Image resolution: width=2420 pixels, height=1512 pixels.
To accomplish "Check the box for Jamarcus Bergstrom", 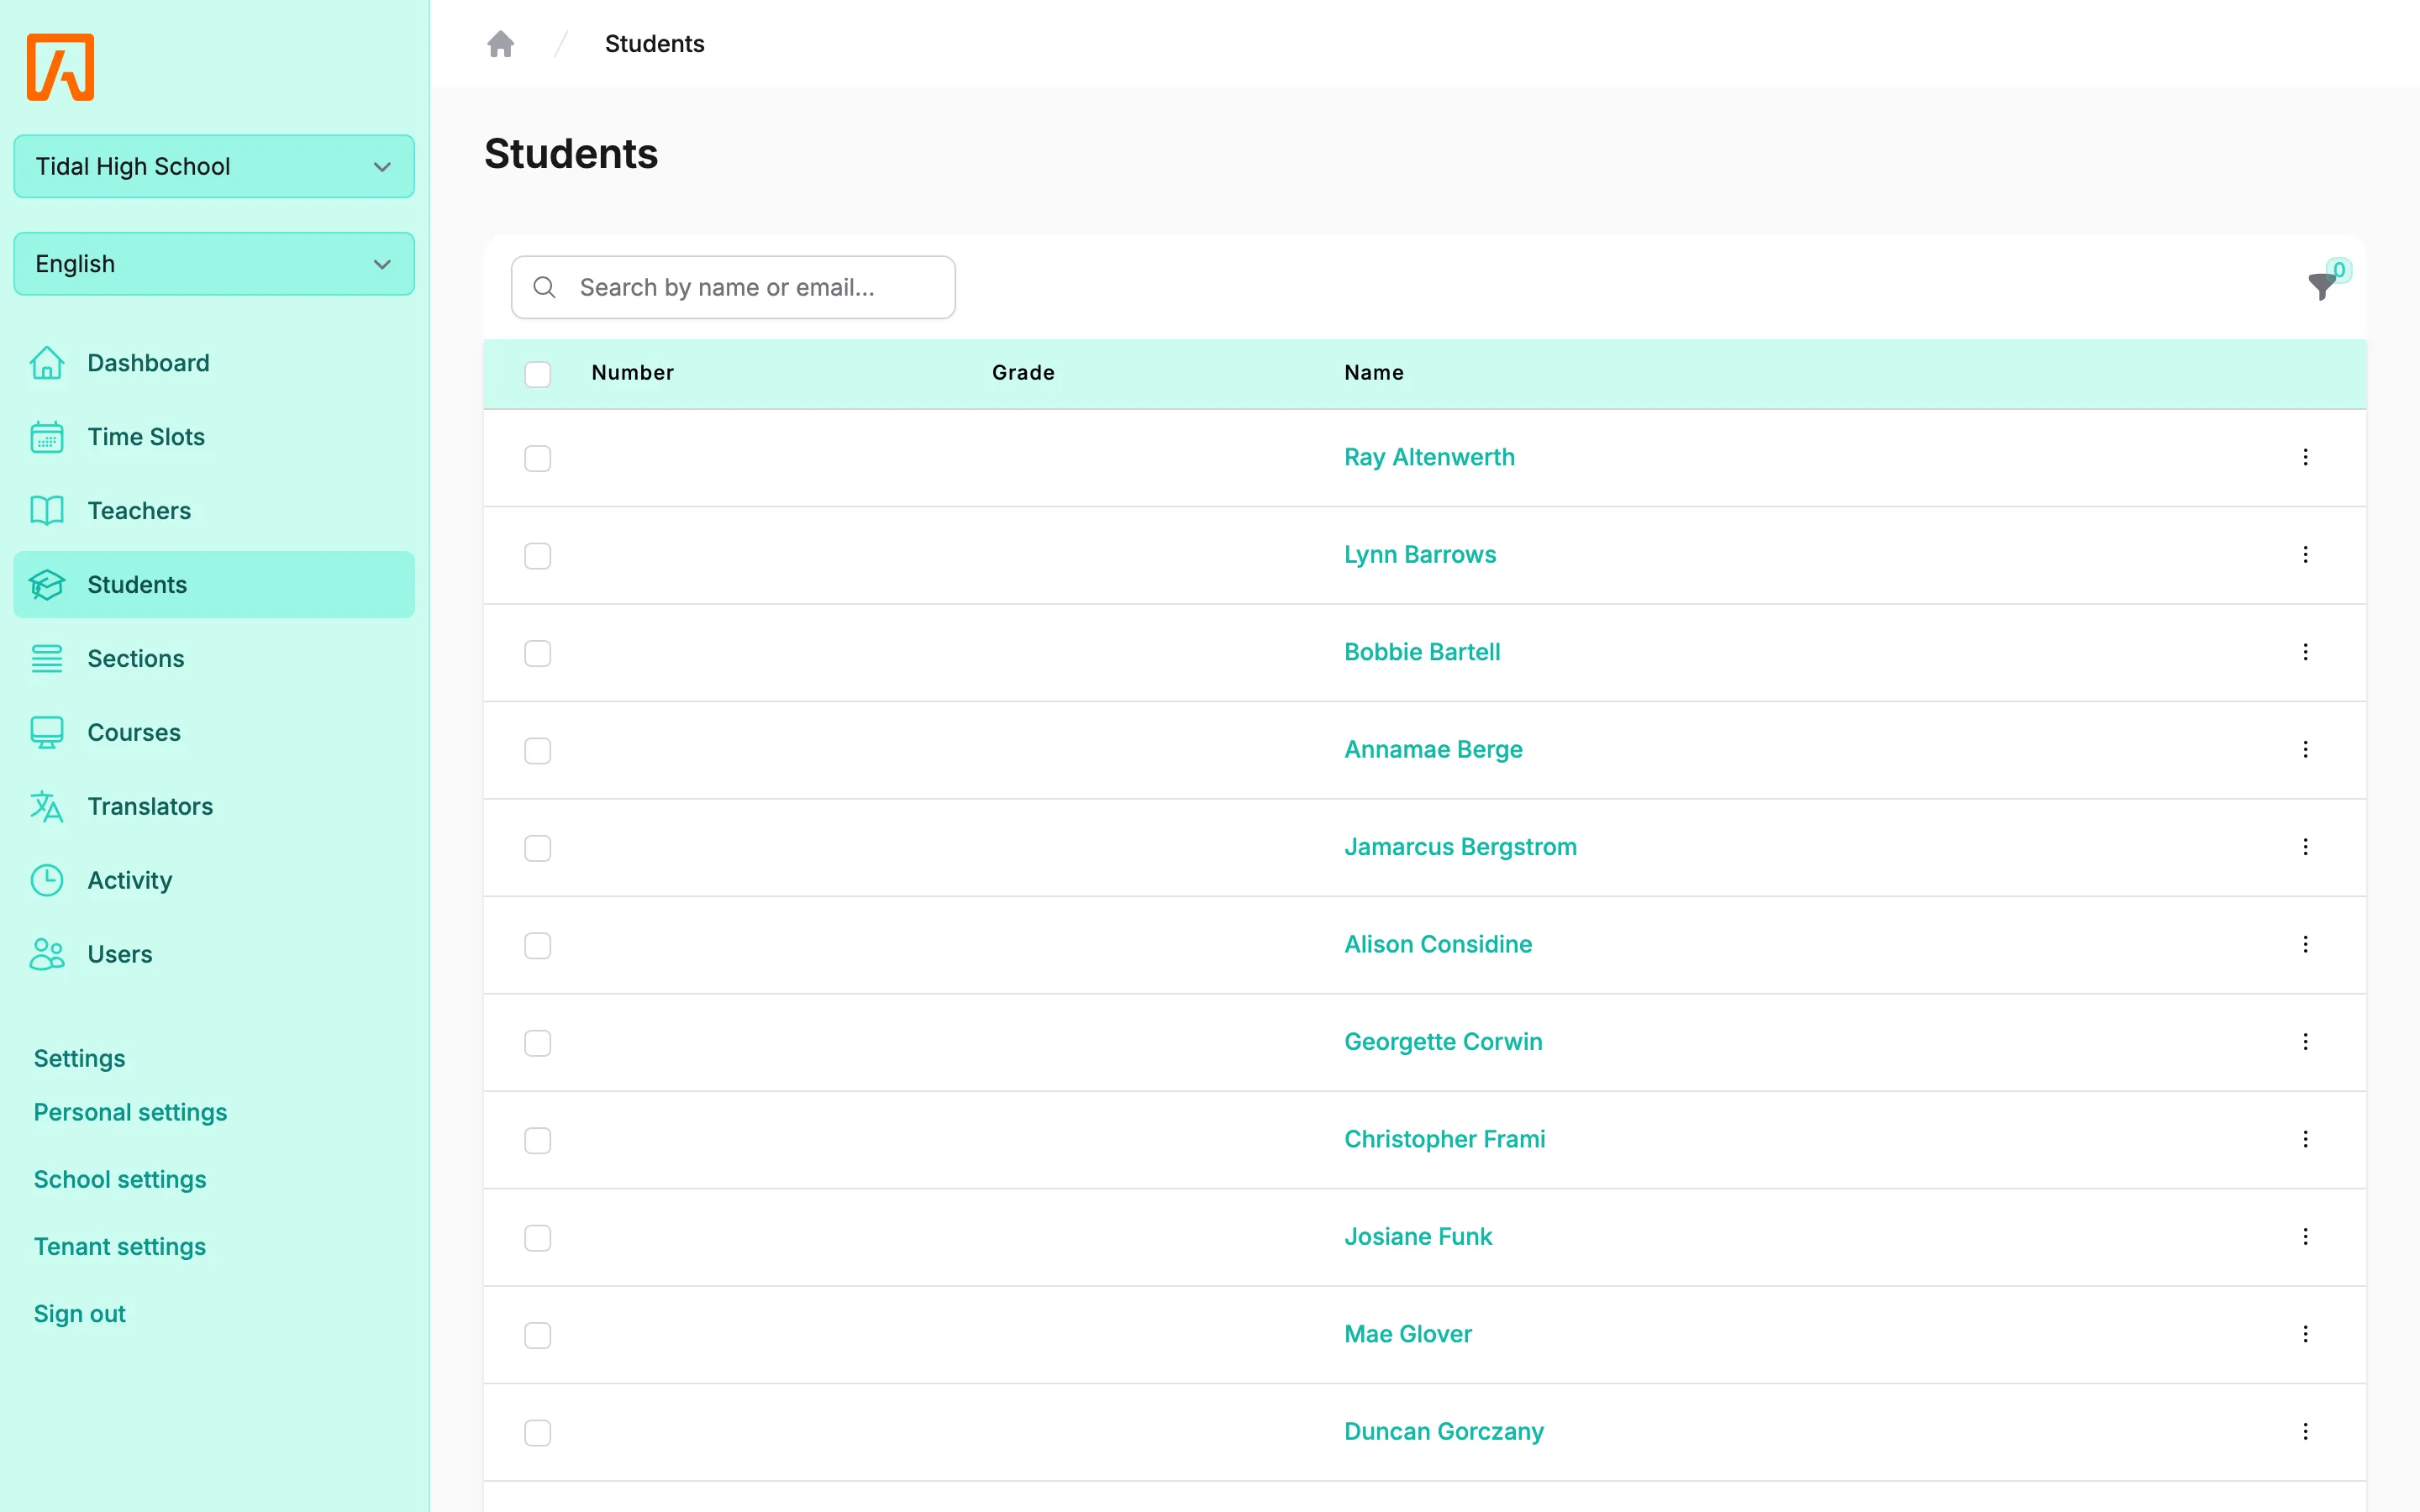I will click(x=538, y=848).
